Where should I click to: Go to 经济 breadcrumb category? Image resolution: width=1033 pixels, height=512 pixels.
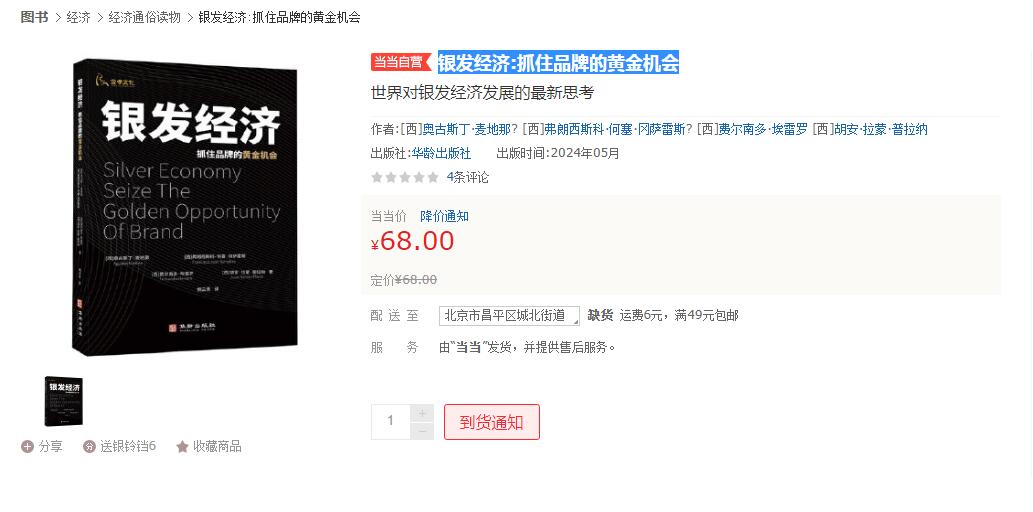click(78, 17)
